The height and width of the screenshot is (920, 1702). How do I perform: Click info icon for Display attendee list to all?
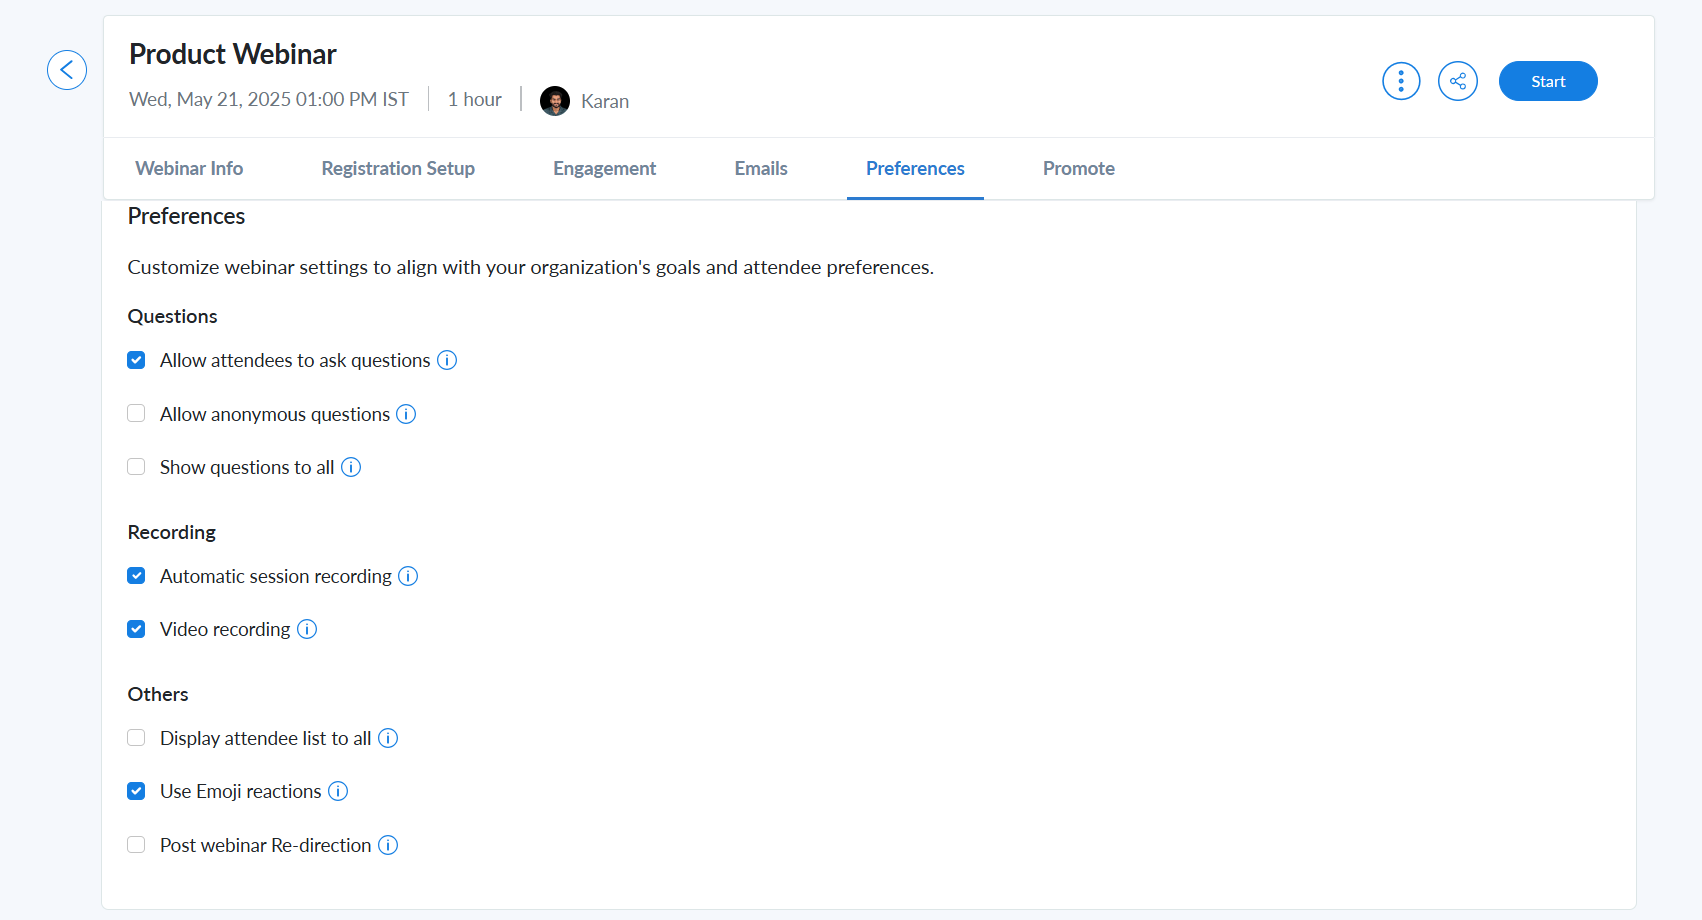coord(388,738)
